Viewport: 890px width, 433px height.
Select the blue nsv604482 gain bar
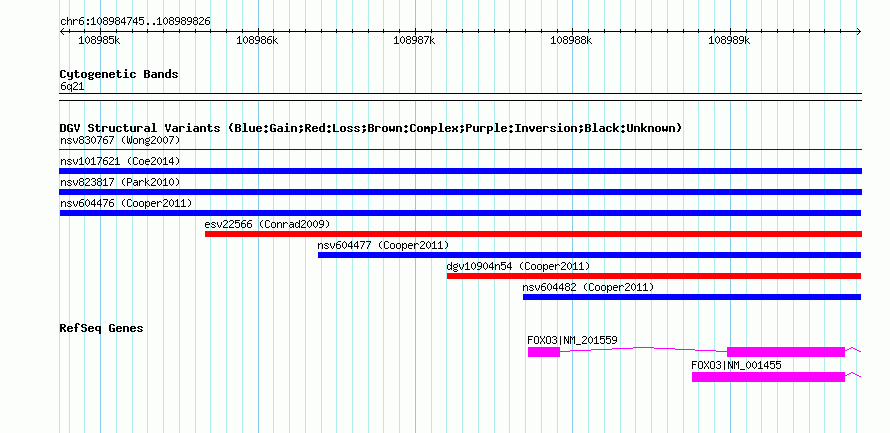[x=692, y=297]
